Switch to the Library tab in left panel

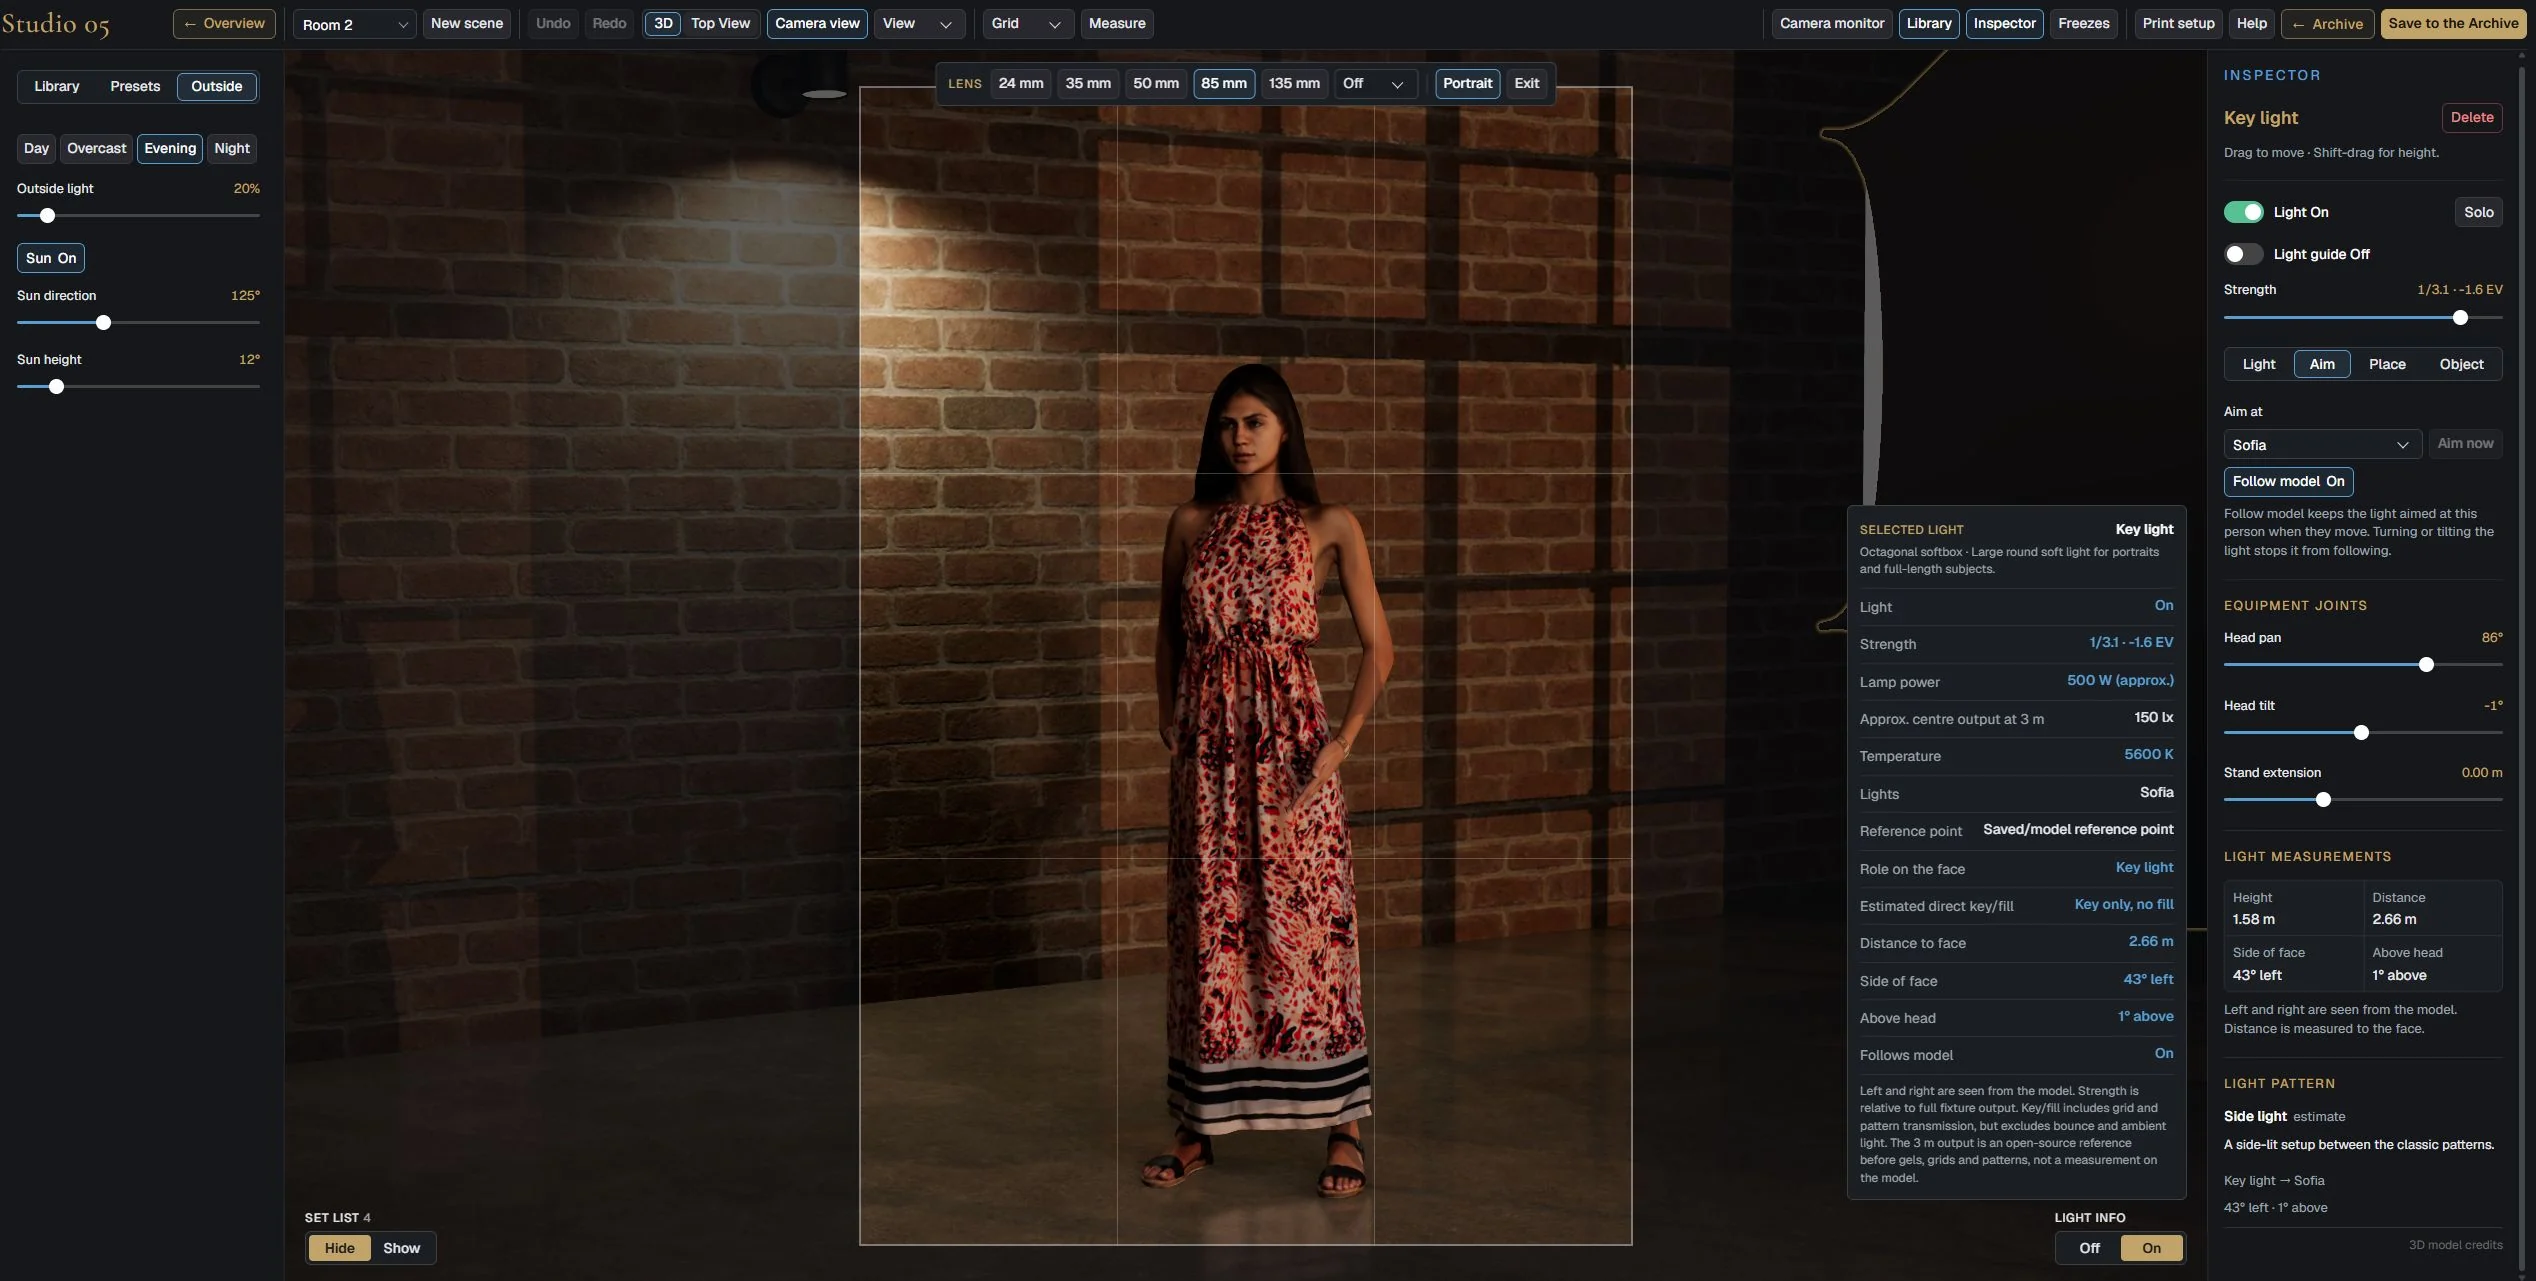[57, 87]
